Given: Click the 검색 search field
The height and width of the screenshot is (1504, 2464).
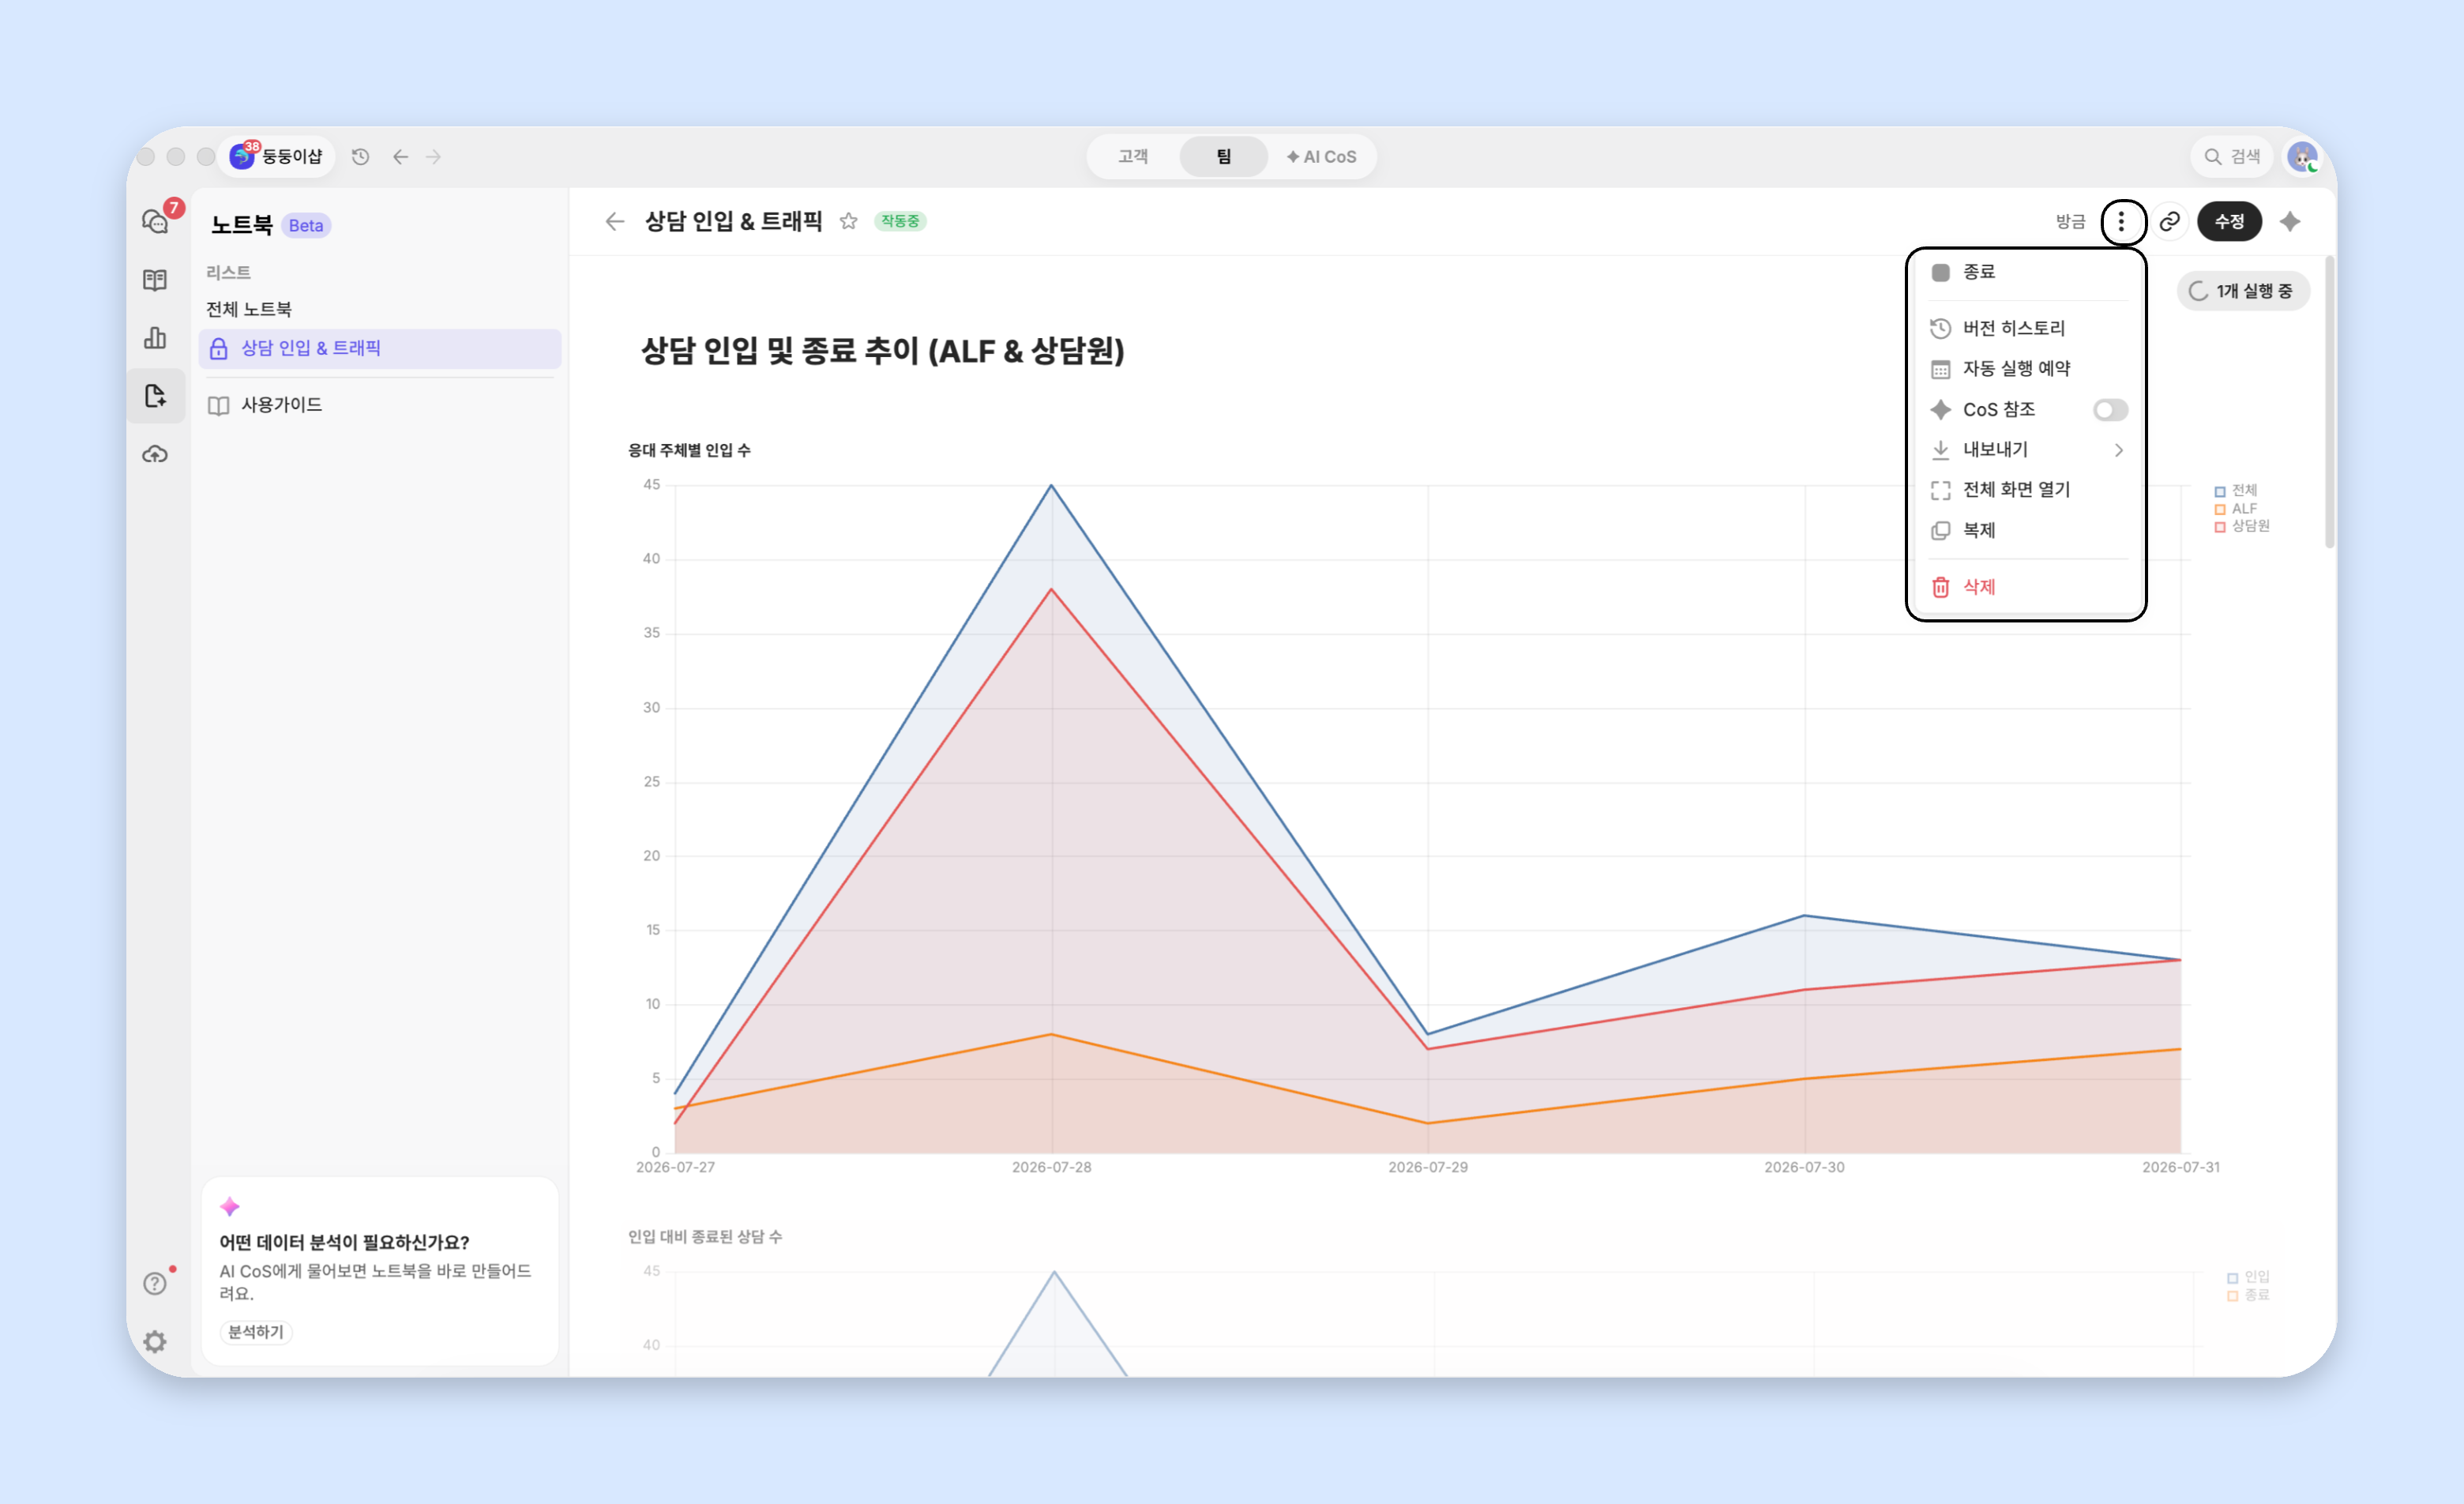Looking at the screenshot, I should pyautogui.click(x=2233, y=156).
